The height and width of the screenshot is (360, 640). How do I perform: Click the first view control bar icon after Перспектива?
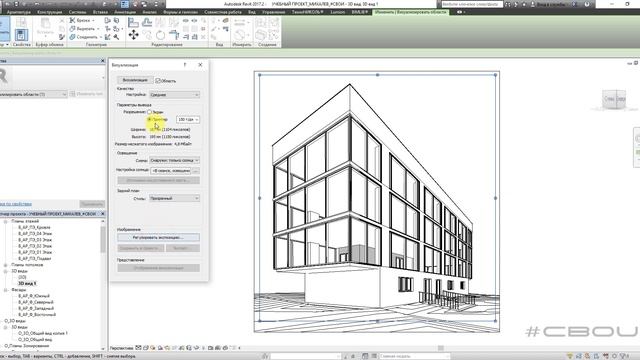[139, 348]
